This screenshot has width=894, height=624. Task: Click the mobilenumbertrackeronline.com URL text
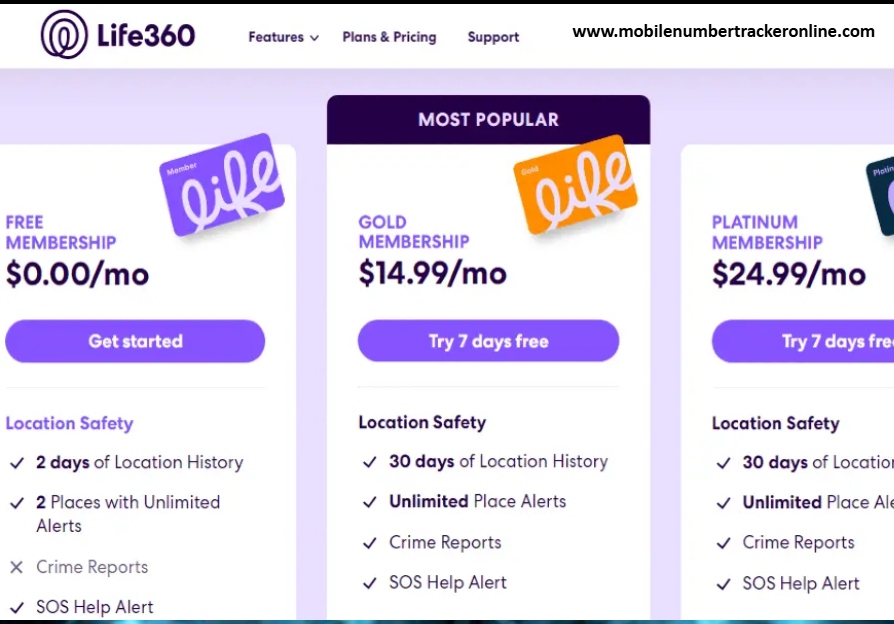[723, 31]
